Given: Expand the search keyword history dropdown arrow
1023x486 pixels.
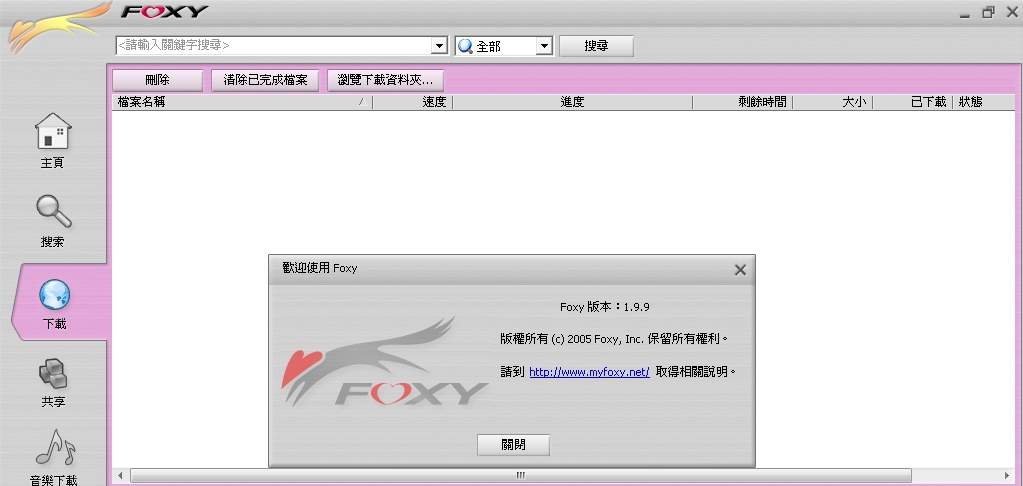Looking at the screenshot, I should (440, 46).
